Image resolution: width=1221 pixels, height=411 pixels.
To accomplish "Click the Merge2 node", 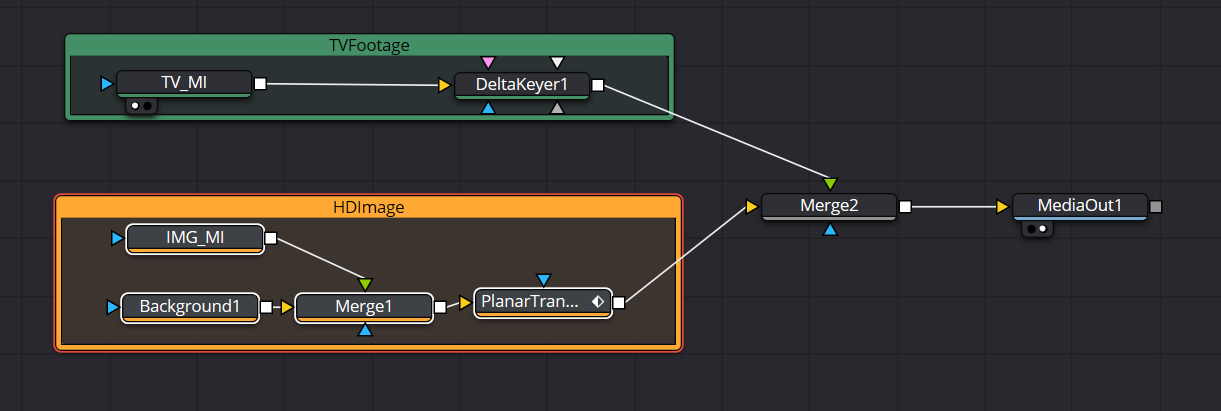I will pyautogui.click(x=829, y=207).
